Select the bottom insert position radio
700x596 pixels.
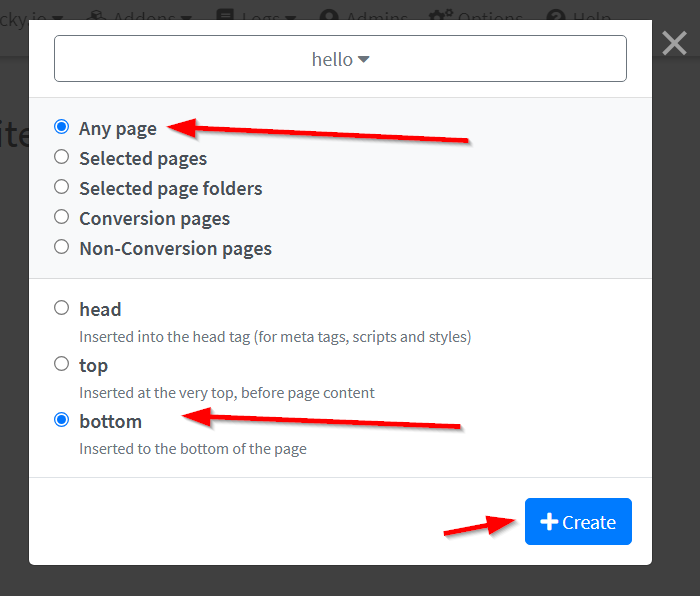(x=62, y=420)
